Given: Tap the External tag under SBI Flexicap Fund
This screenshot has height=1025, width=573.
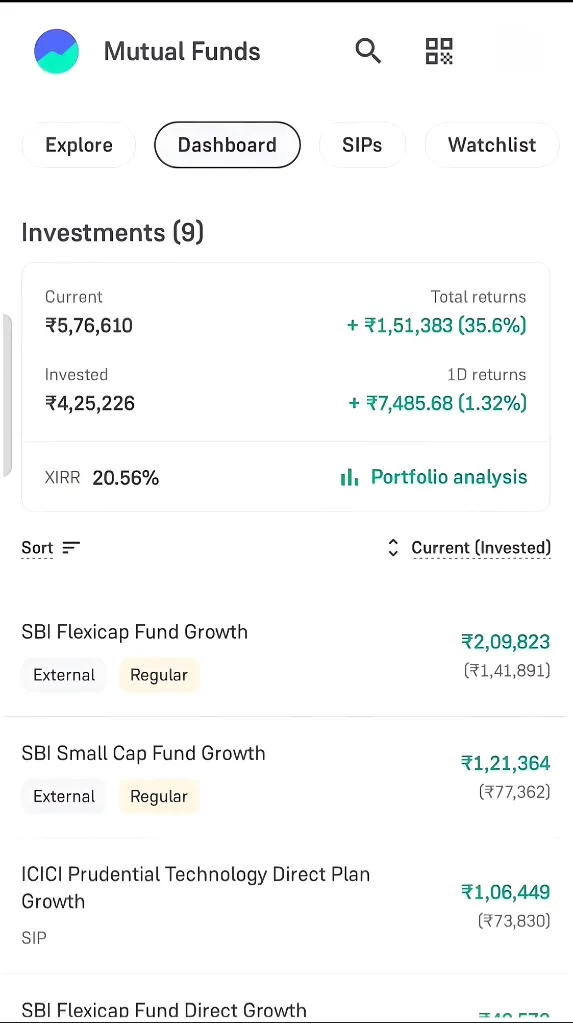Looking at the screenshot, I should point(64,675).
